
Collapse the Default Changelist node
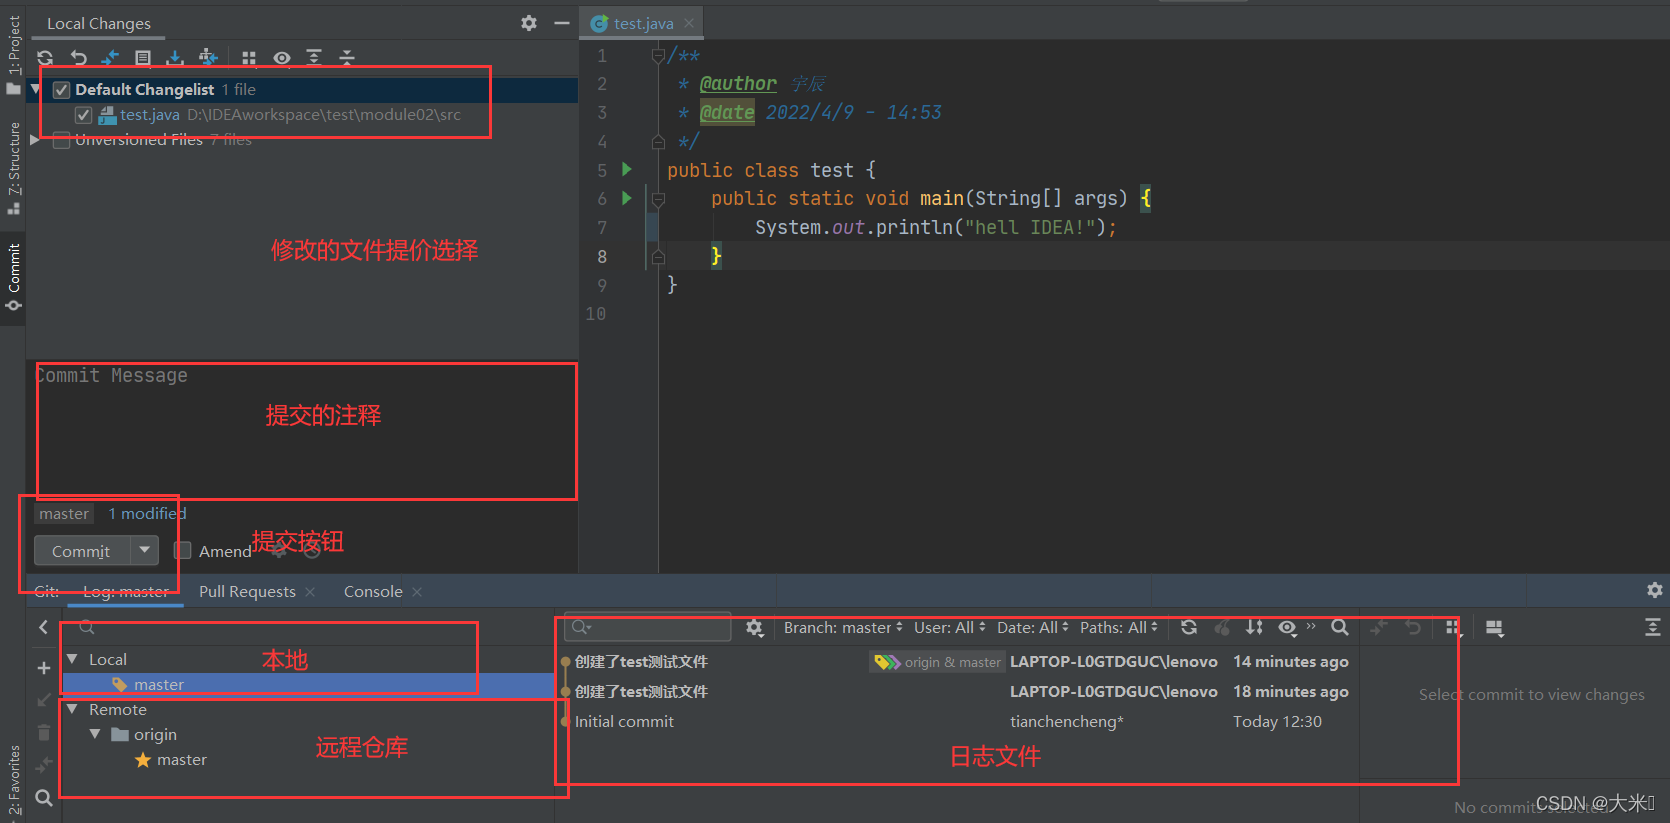click(35, 89)
